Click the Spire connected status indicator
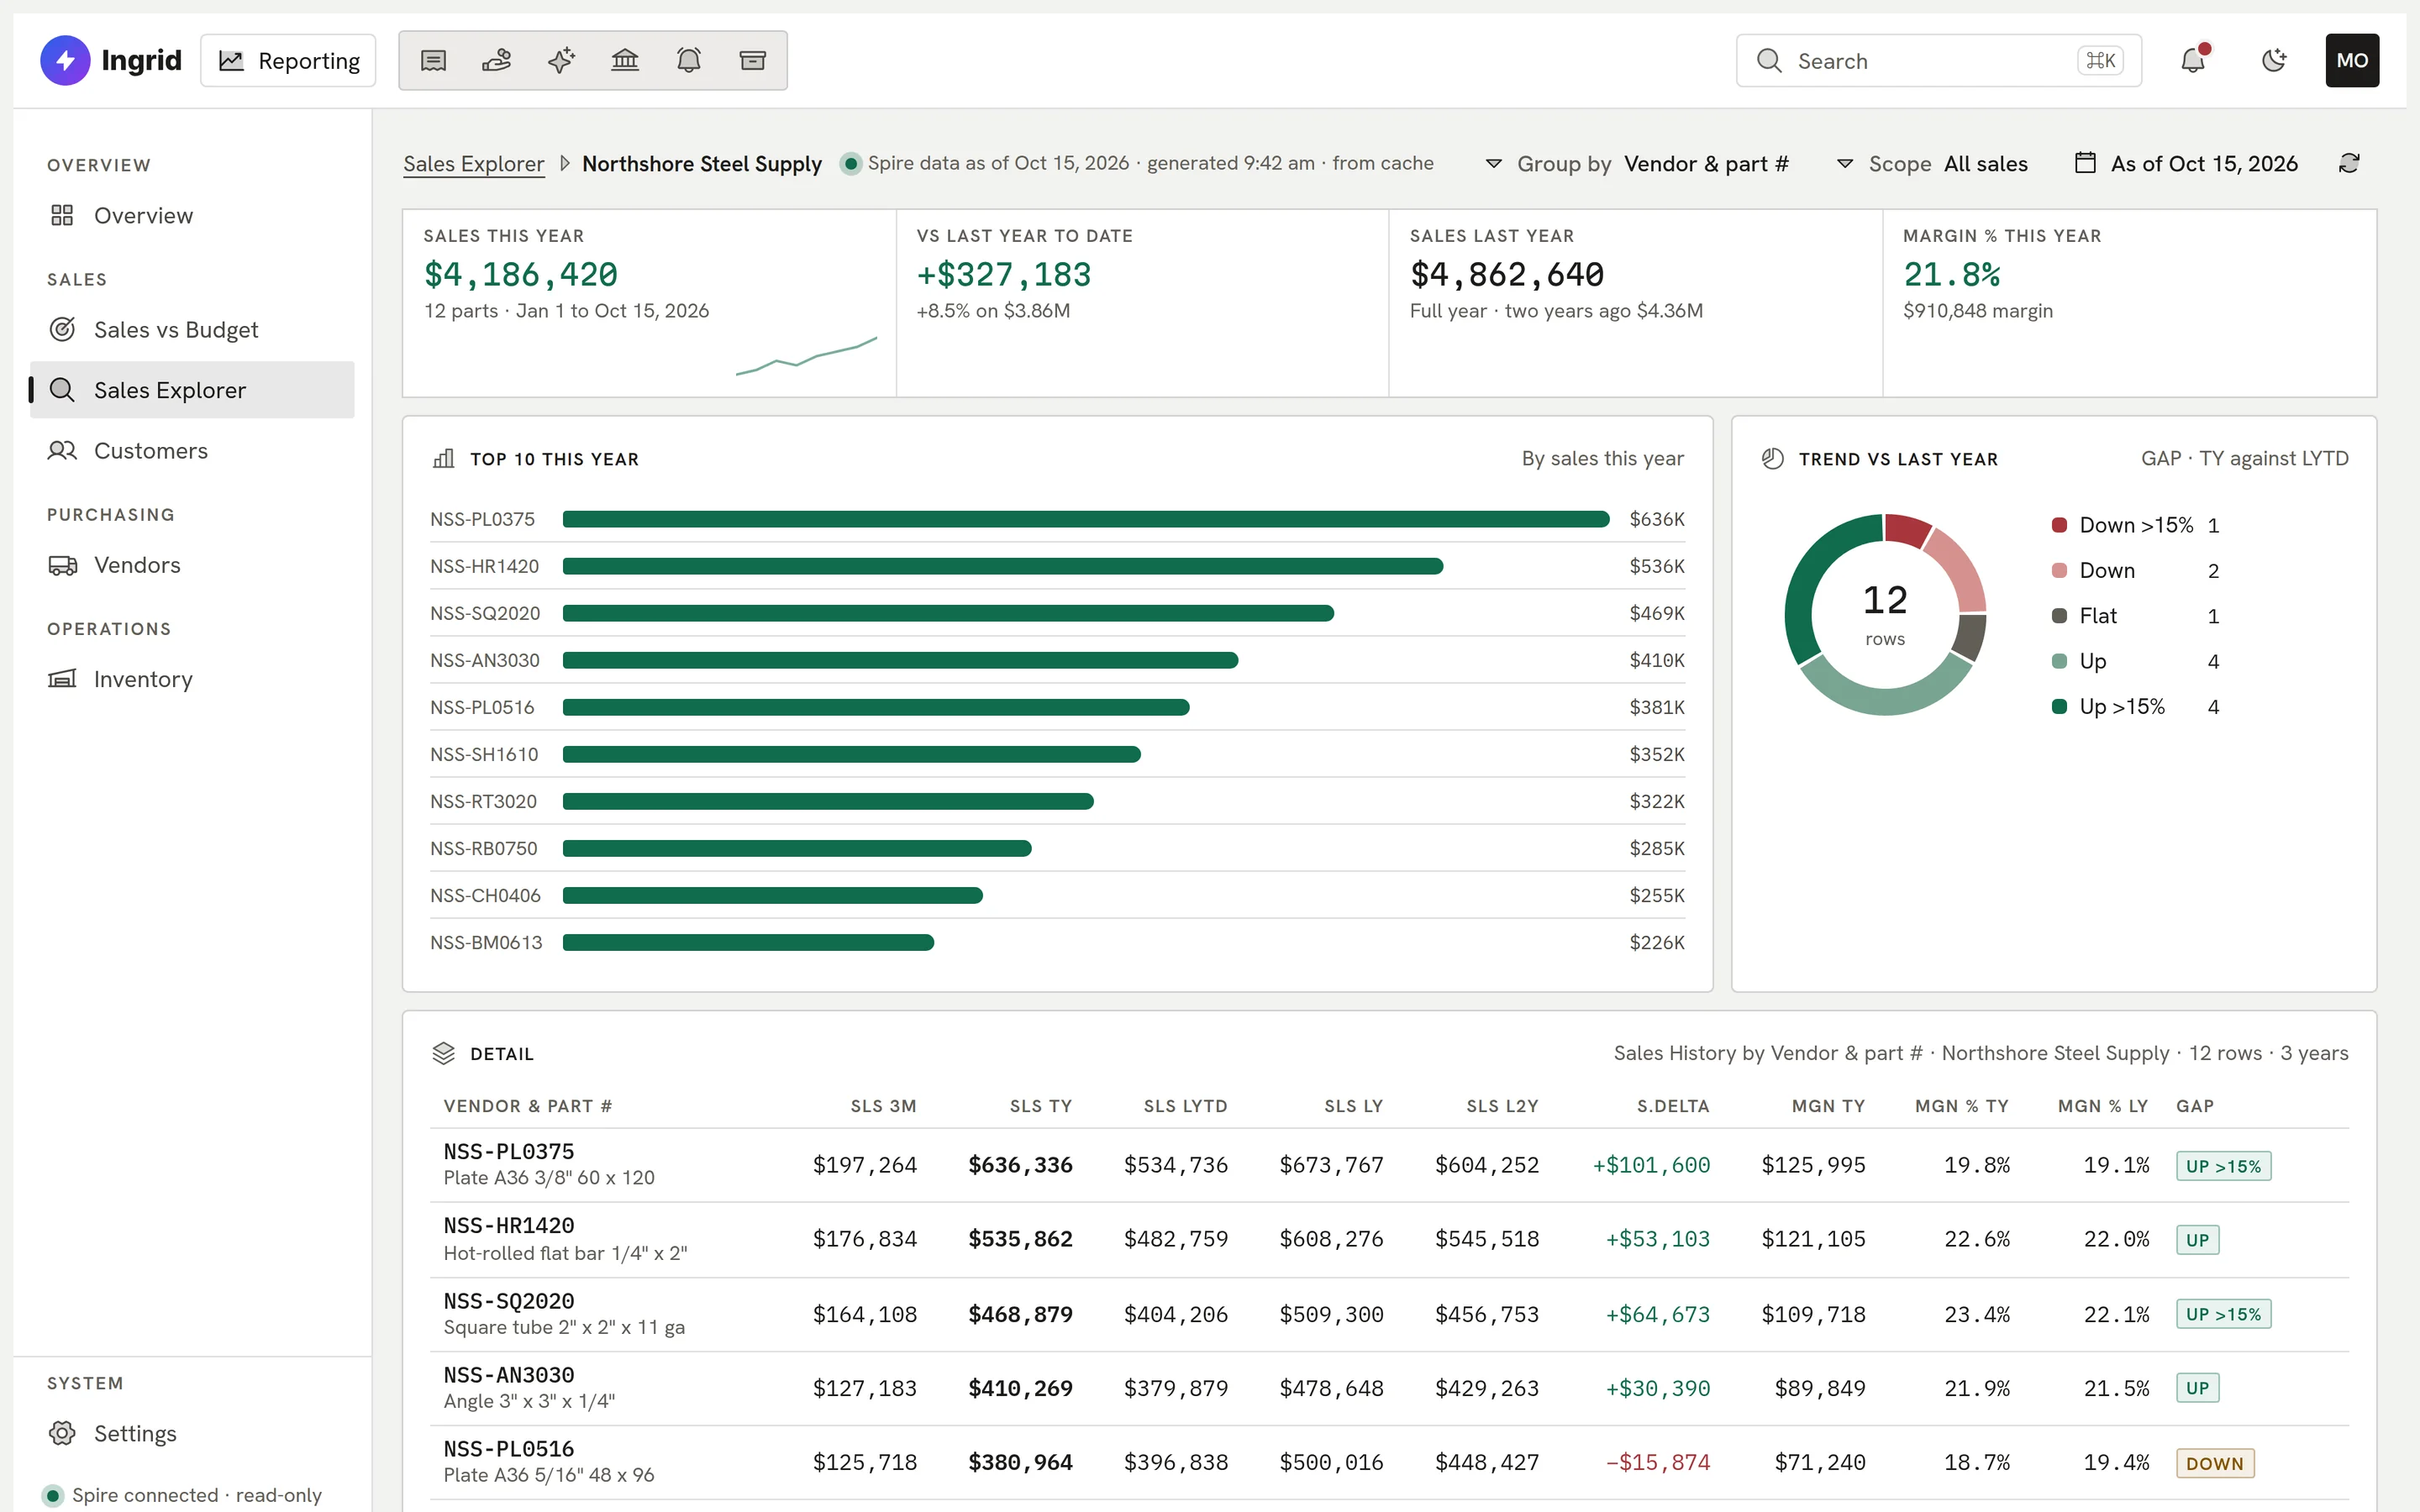The image size is (2420, 1512). [53, 1495]
